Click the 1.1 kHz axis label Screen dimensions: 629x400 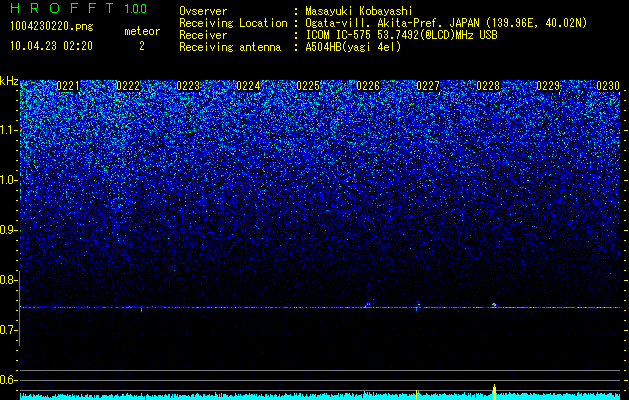9,130
